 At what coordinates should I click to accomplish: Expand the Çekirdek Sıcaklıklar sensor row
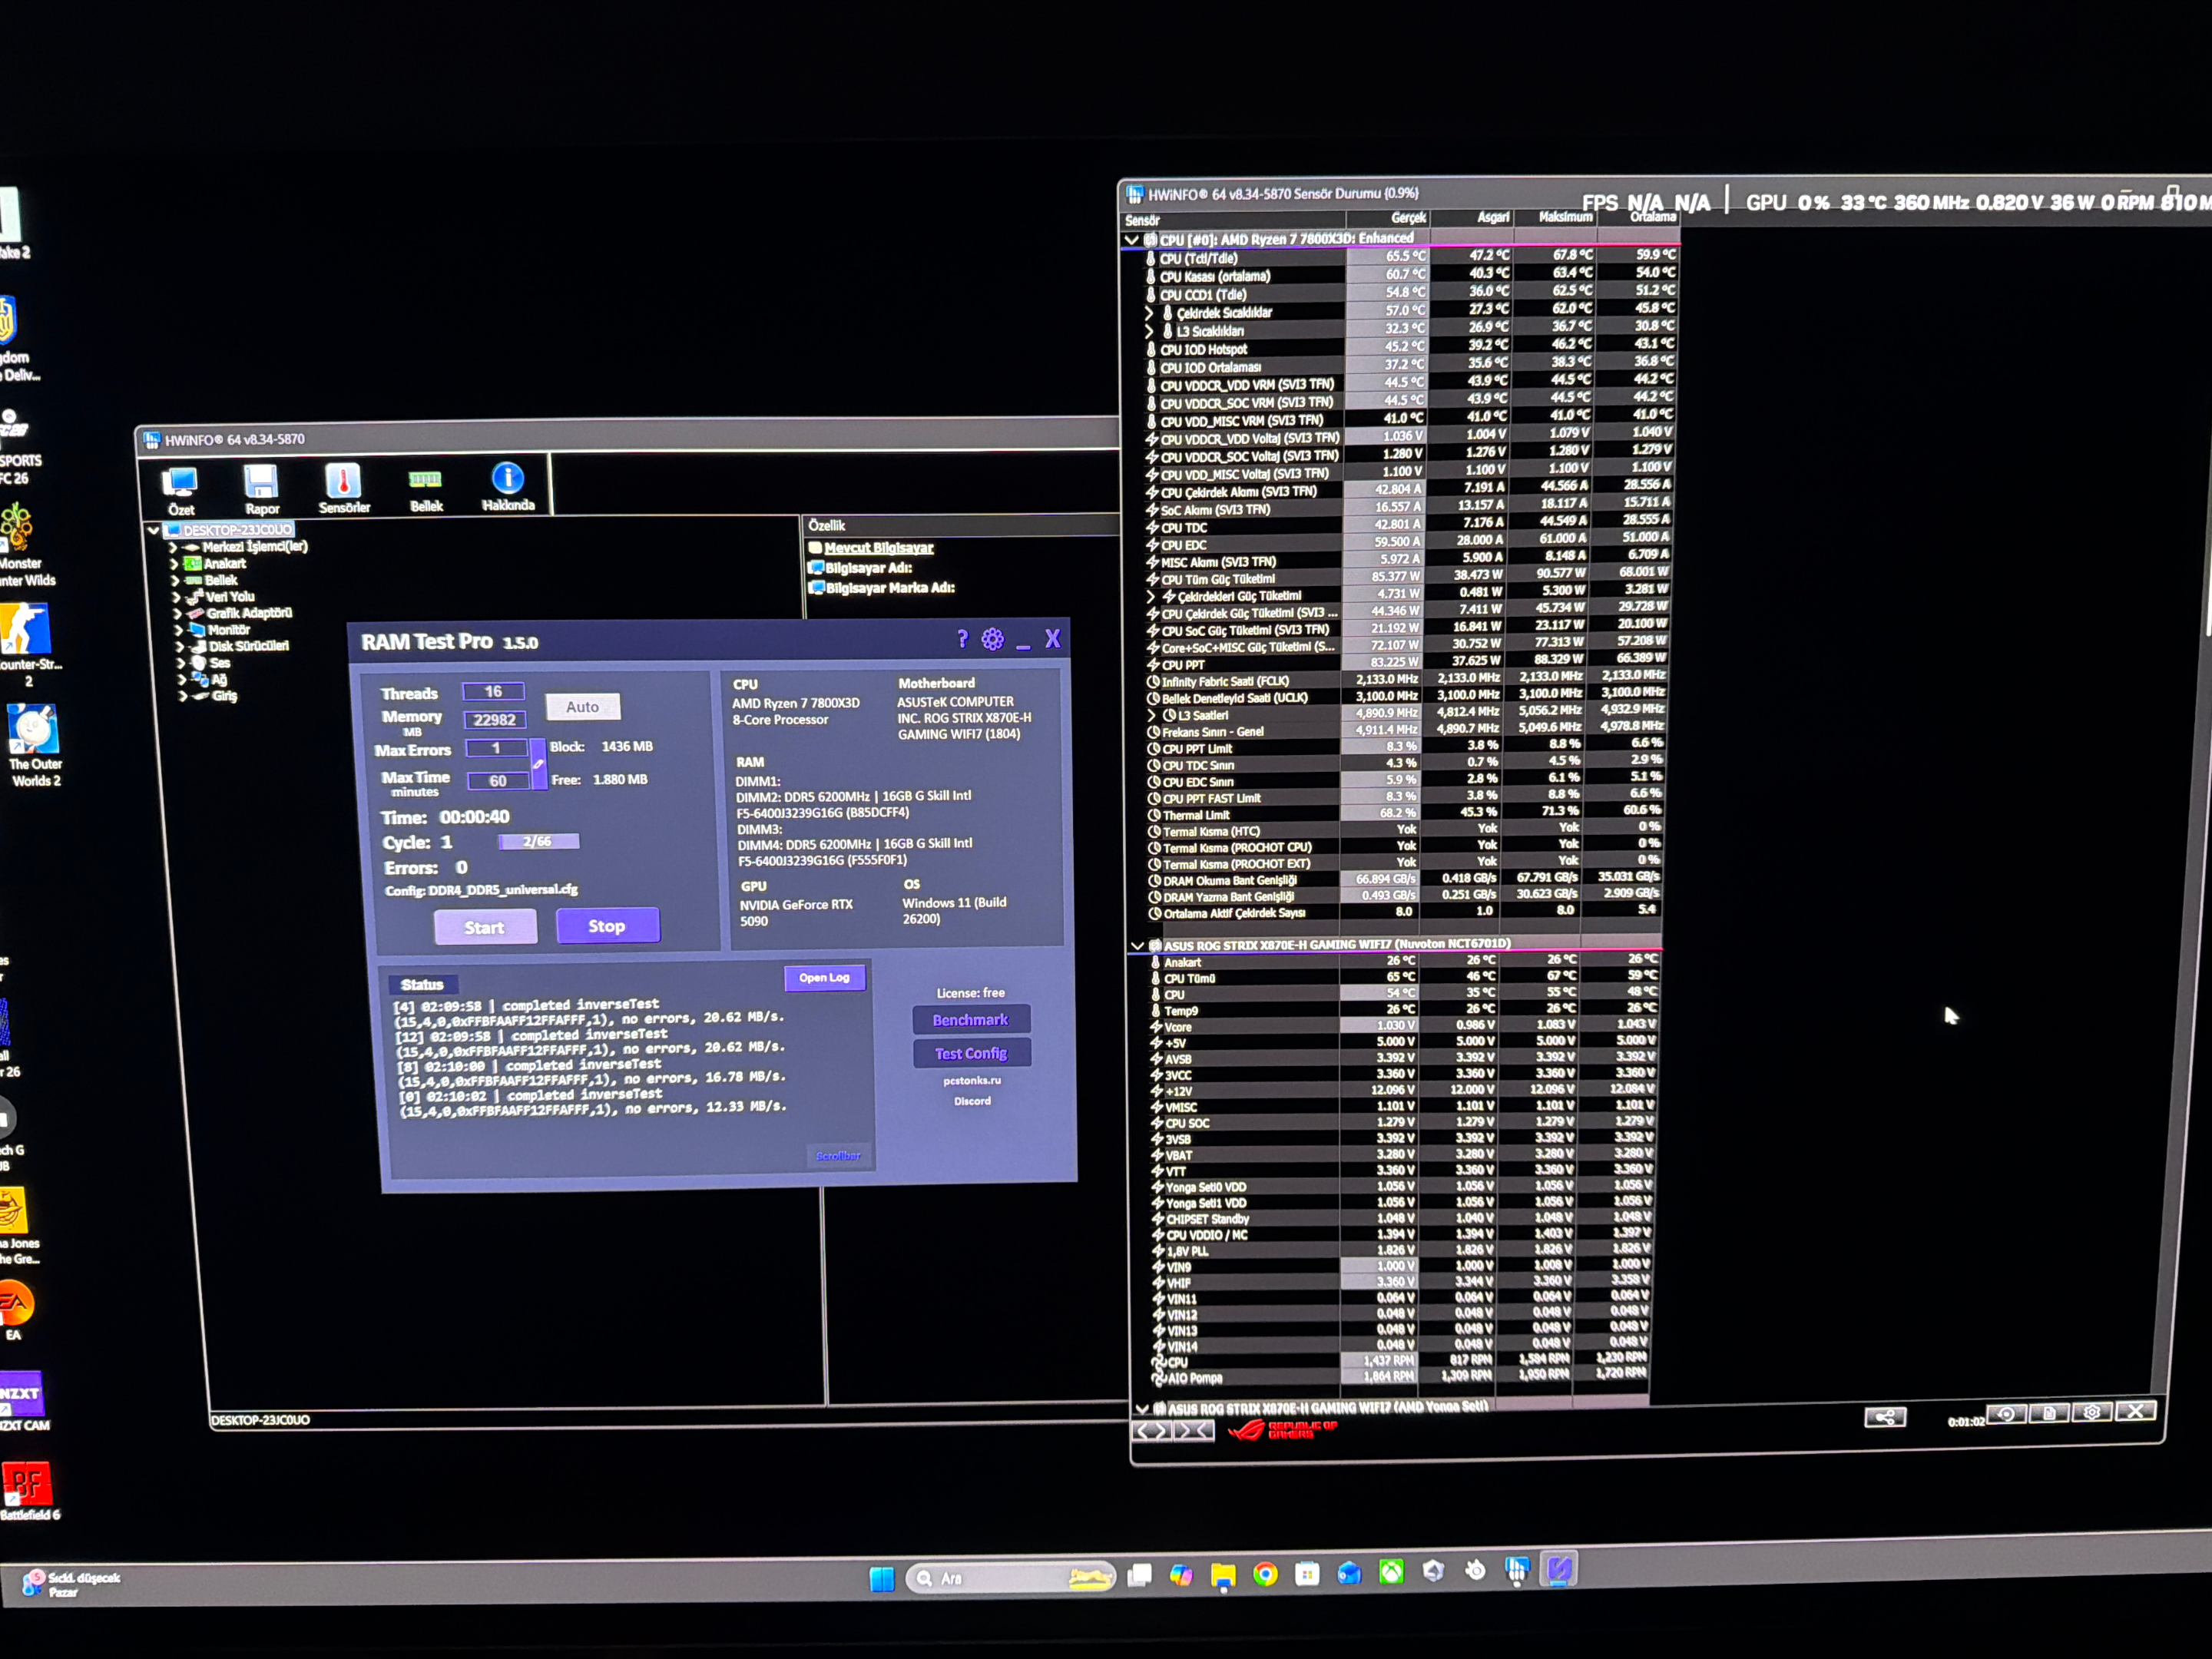pos(1149,313)
